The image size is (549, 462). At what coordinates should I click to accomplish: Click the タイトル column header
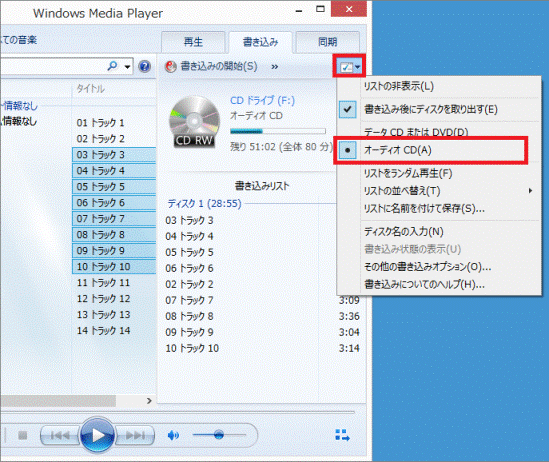[90, 89]
